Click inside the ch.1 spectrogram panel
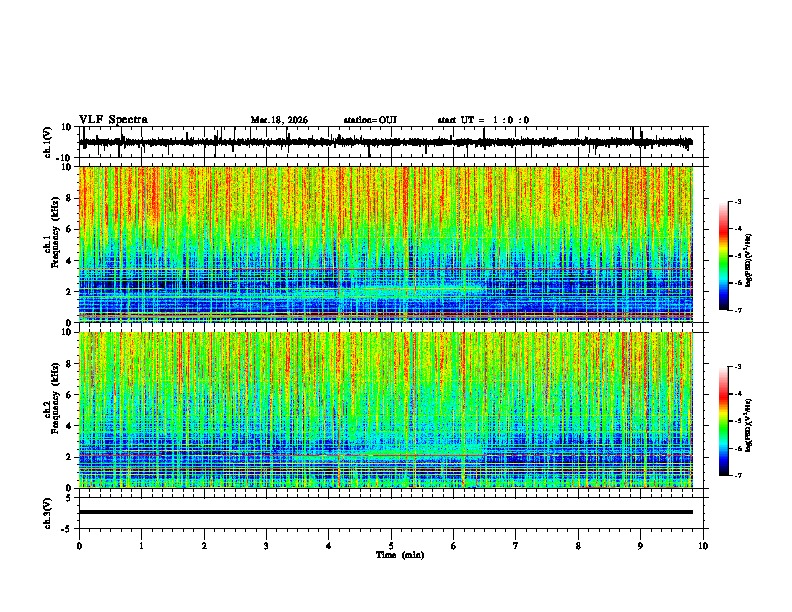Image resolution: width=792 pixels, height=612 pixels. point(386,244)
